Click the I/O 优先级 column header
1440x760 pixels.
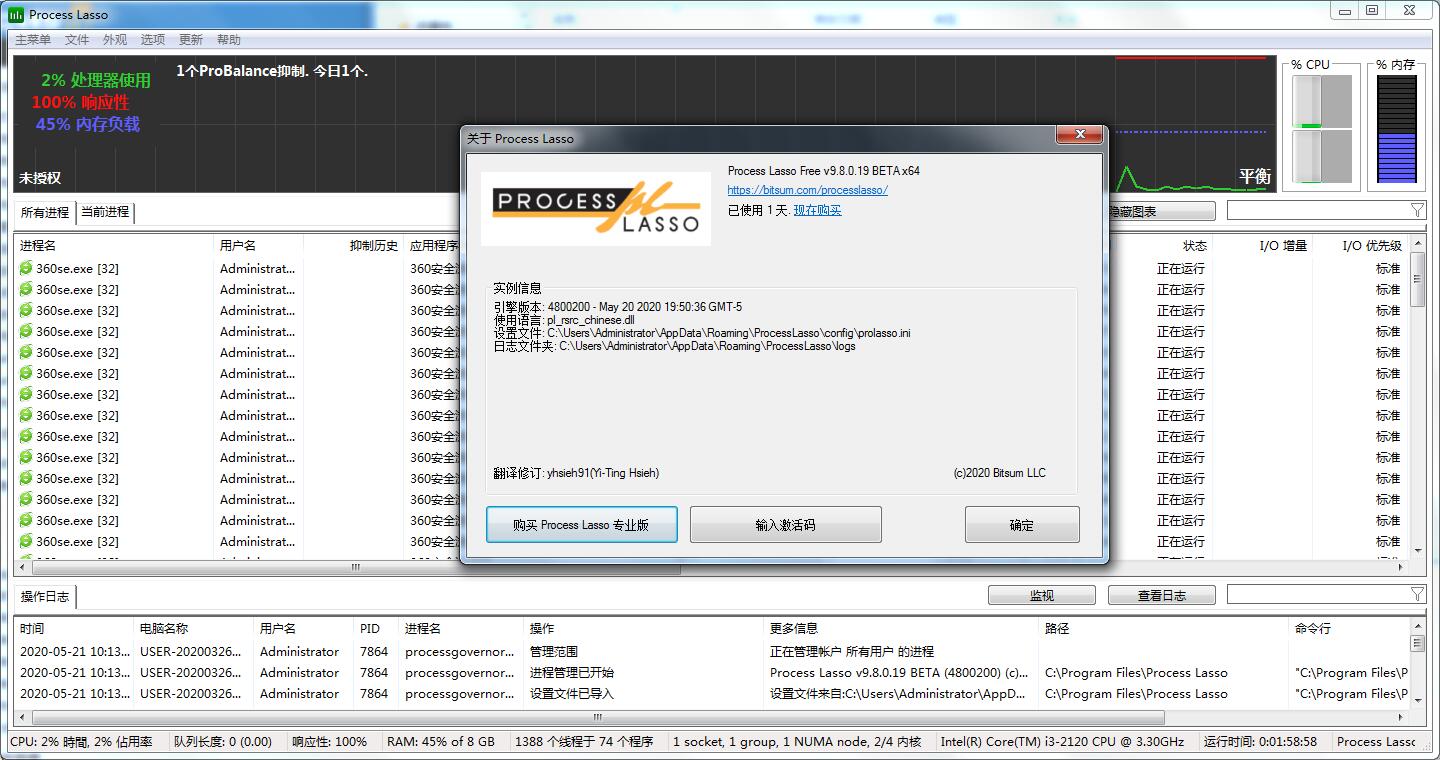(x=1360, y=245)
